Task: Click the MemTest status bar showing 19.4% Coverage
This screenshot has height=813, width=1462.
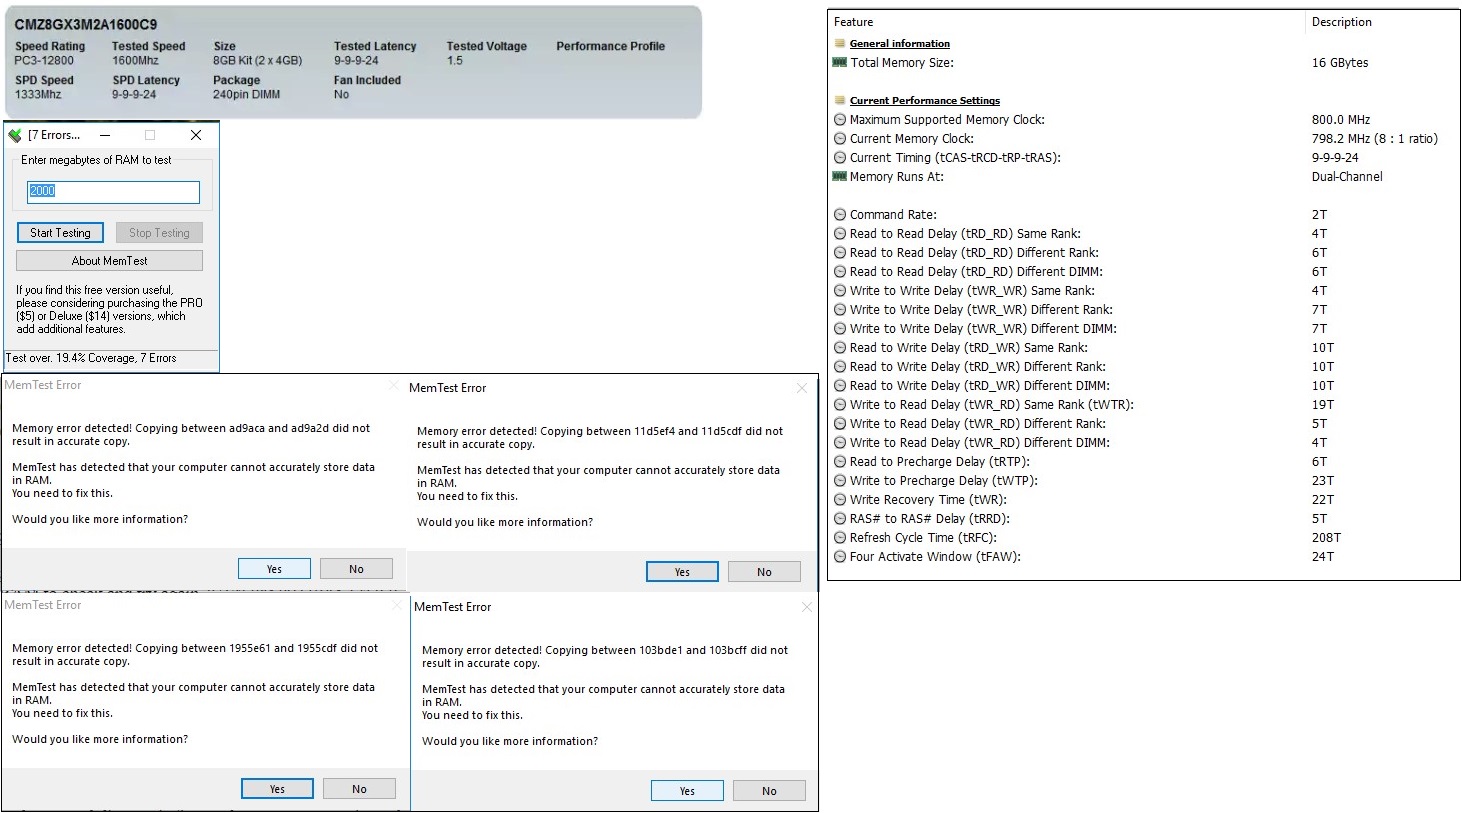Action: tap(110, 358)
